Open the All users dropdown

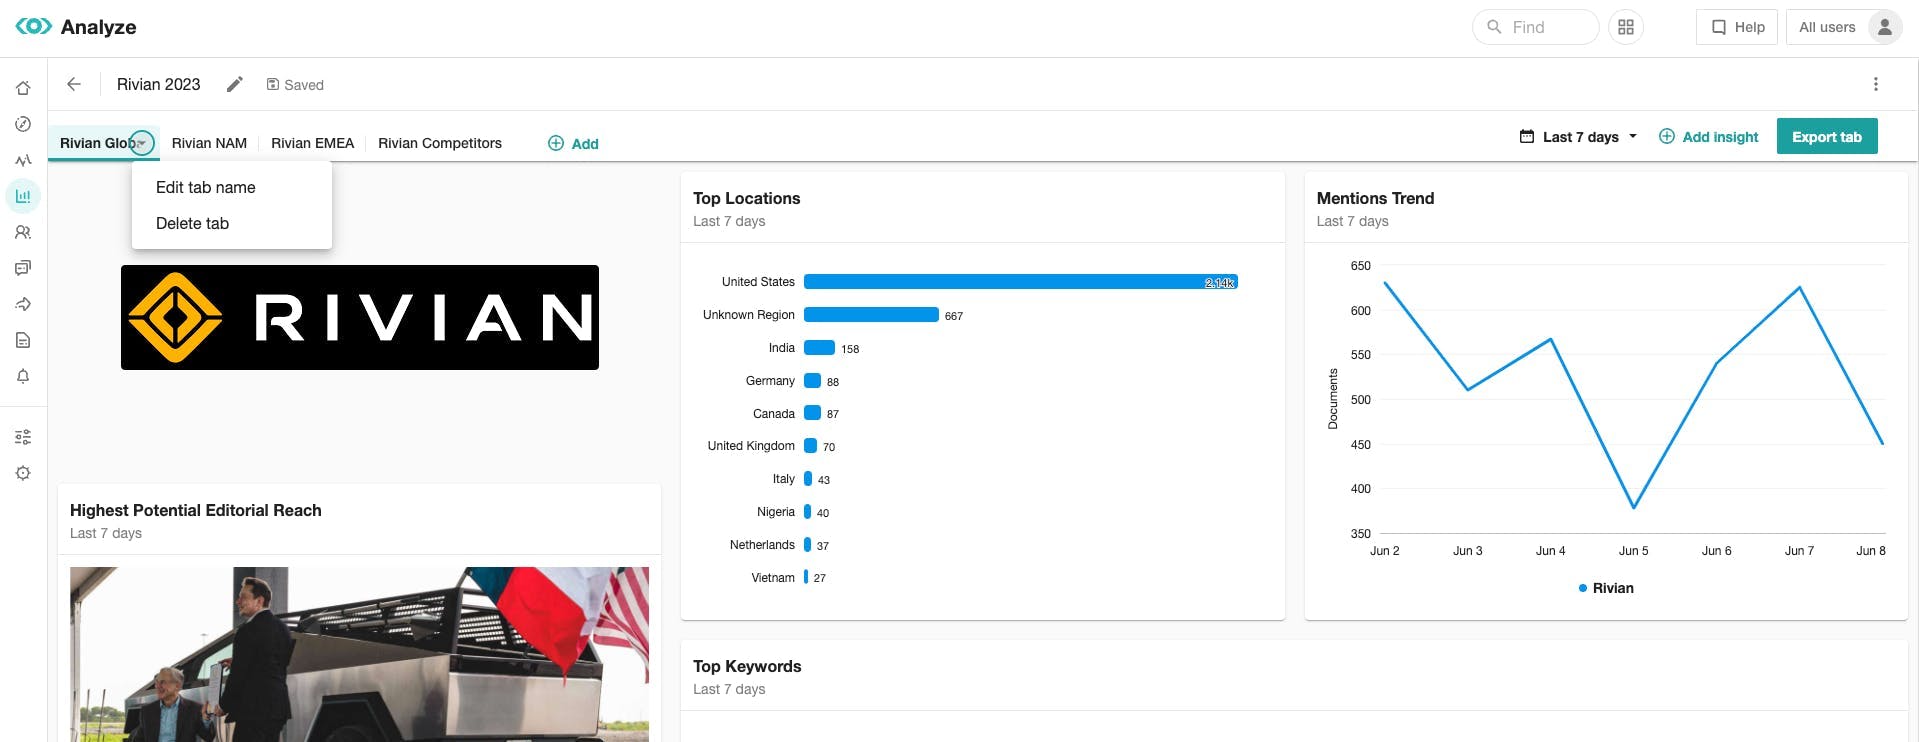coord(1846,27)
